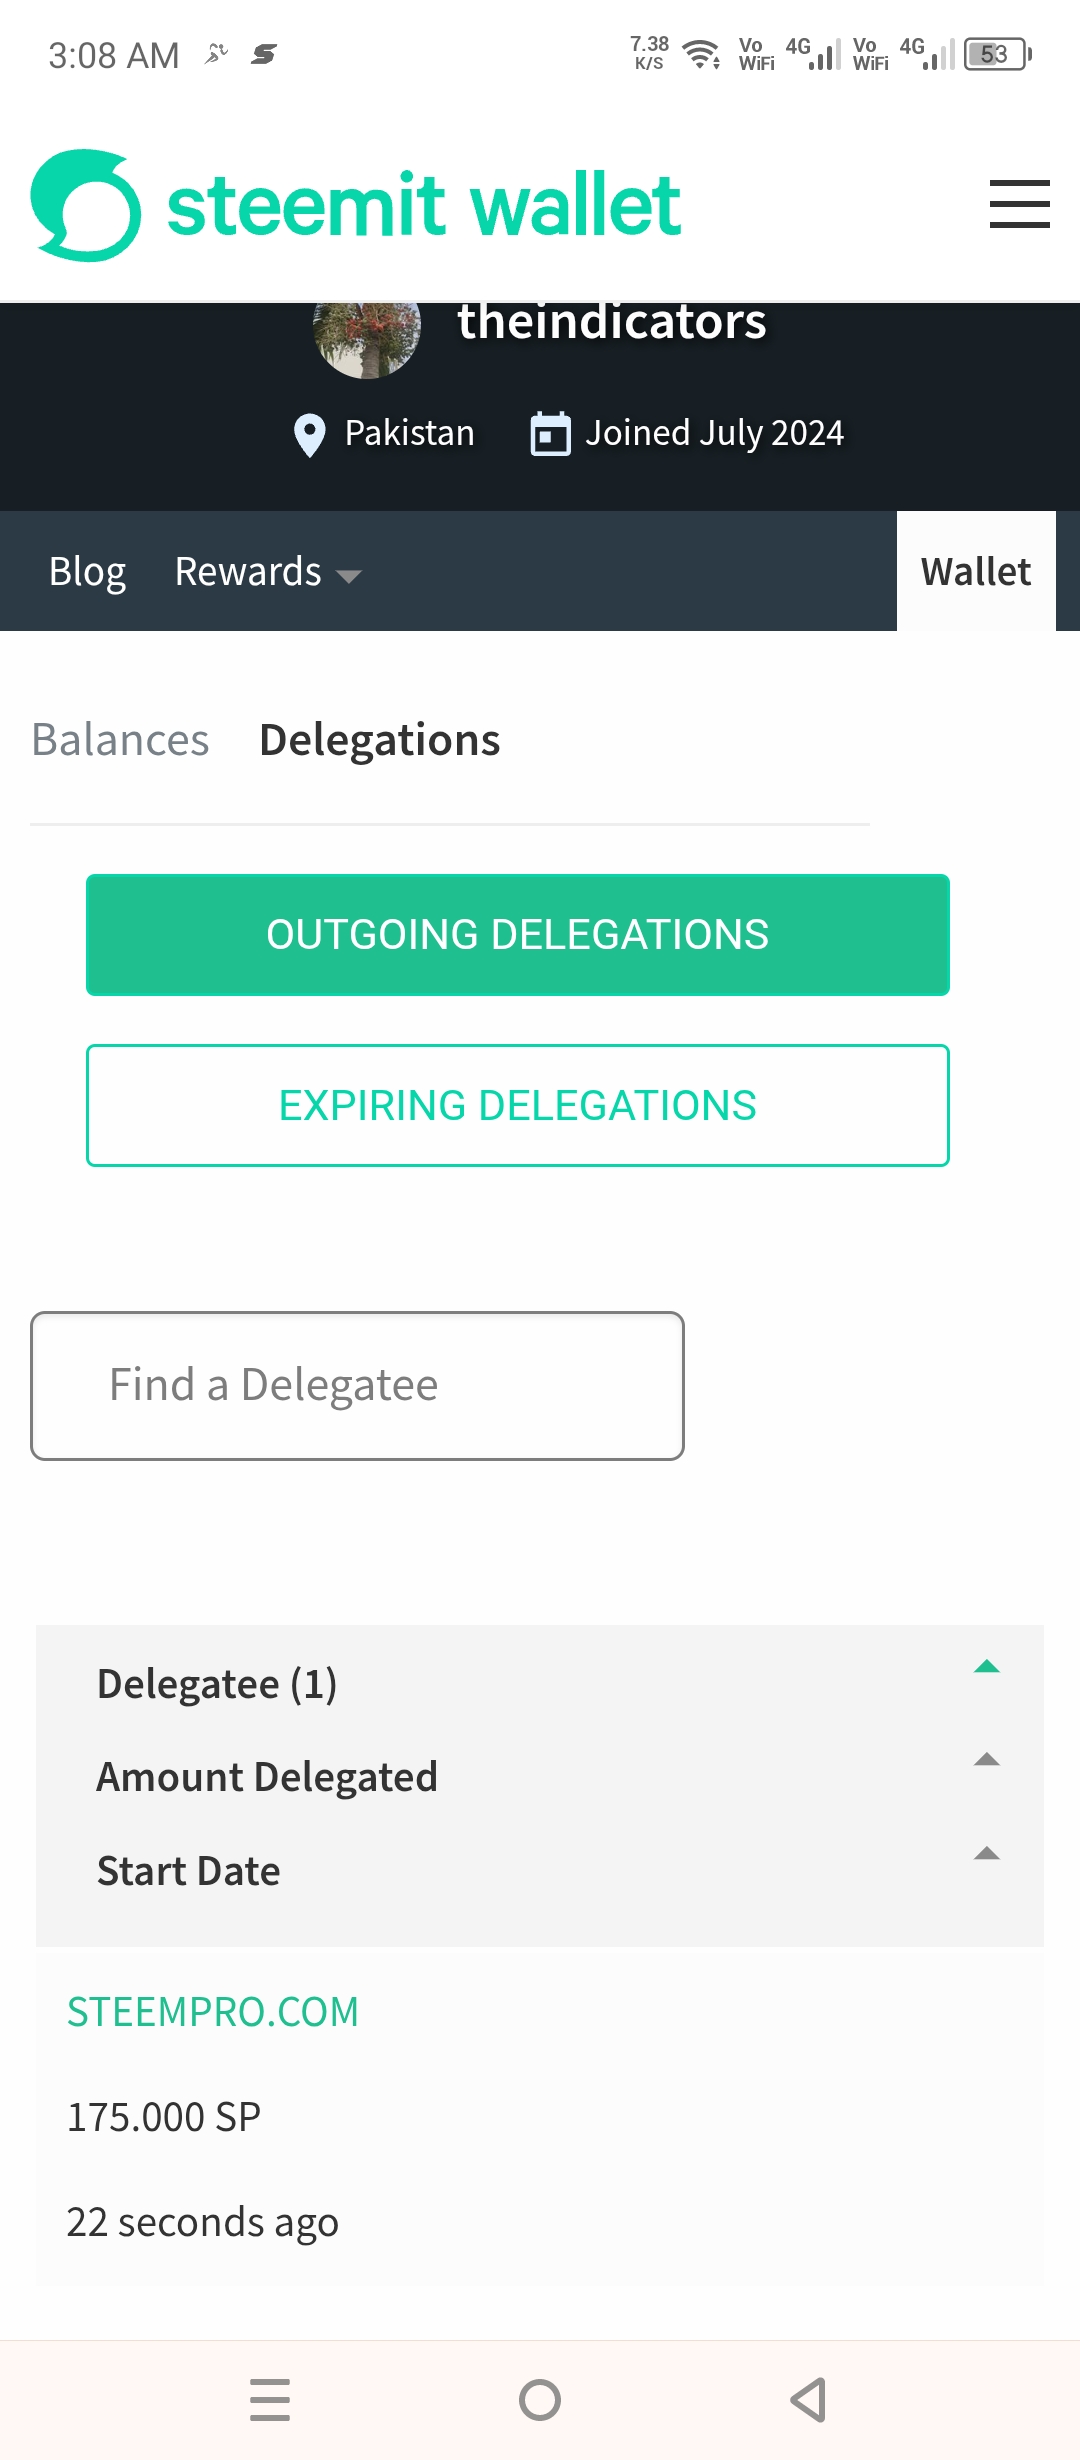Tap the Wi-Fi status icon
The image size is (1080, 2460).
(x=702, y=54)
